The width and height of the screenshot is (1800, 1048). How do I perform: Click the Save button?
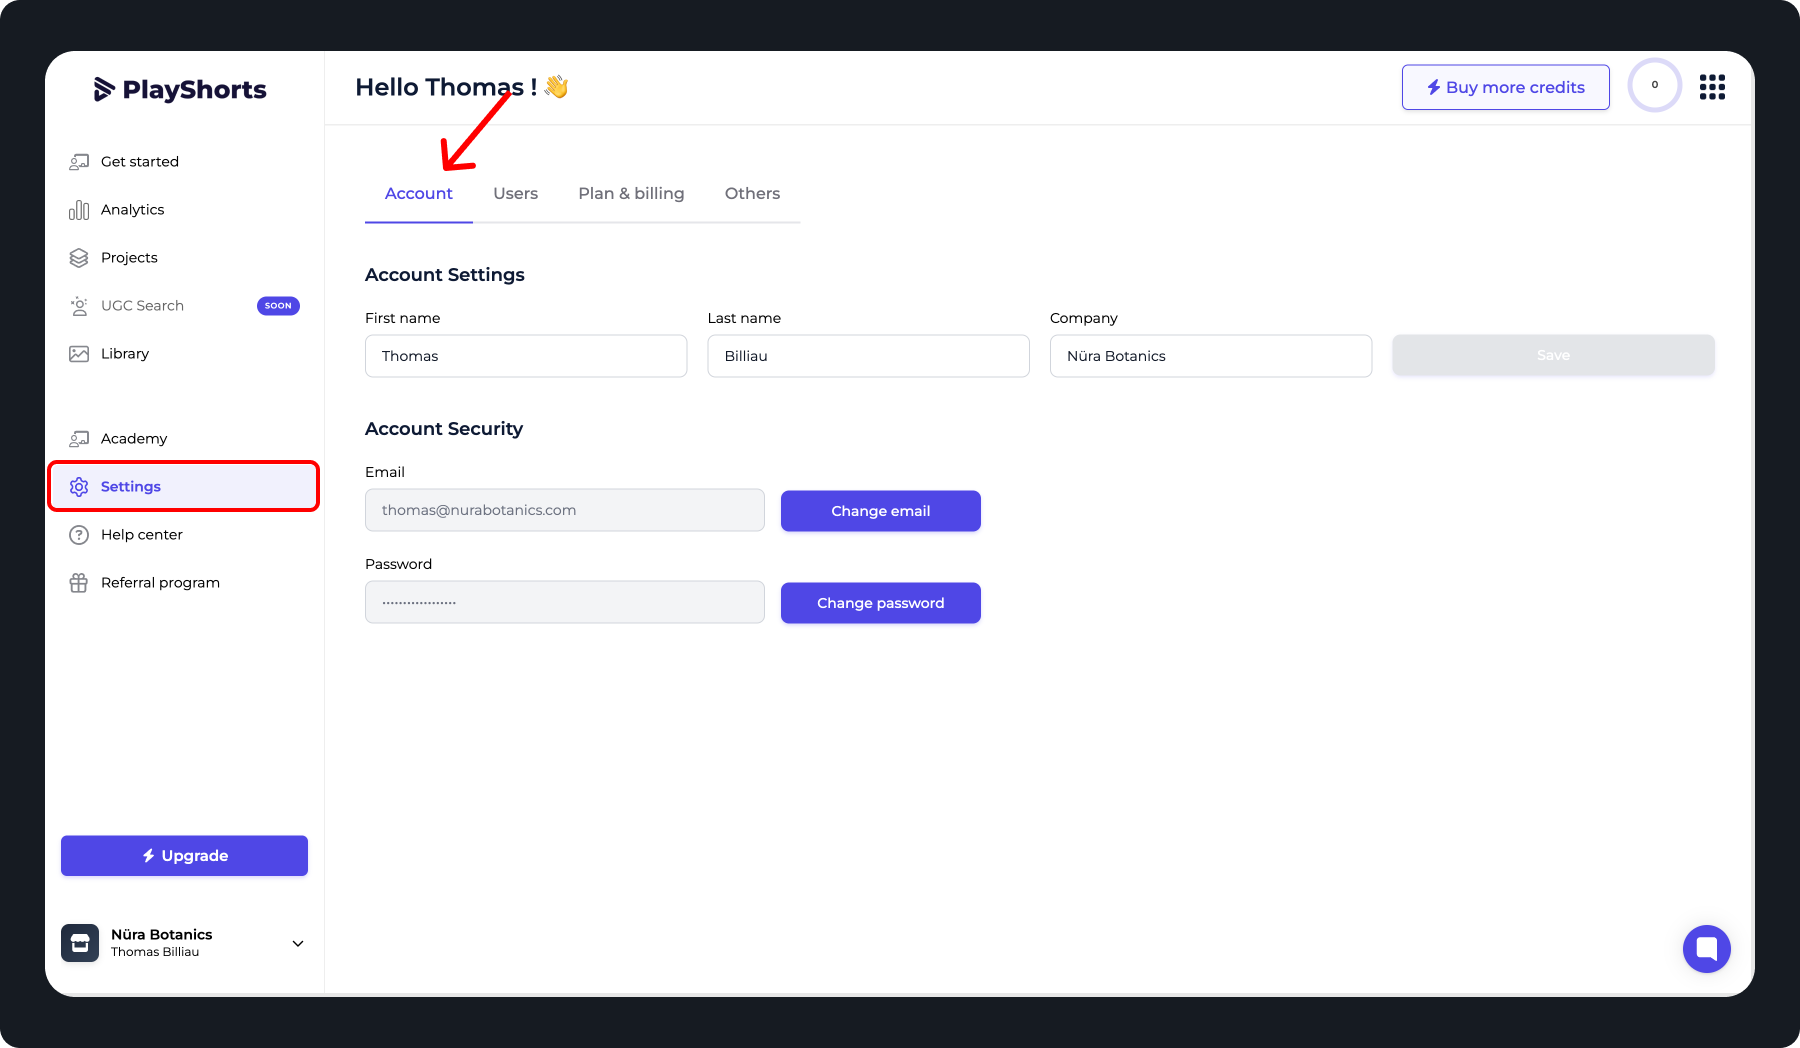tap(1554, 356)
